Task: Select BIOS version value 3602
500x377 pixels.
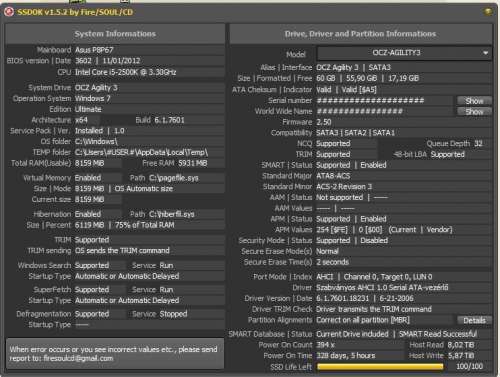Action: 83,61
